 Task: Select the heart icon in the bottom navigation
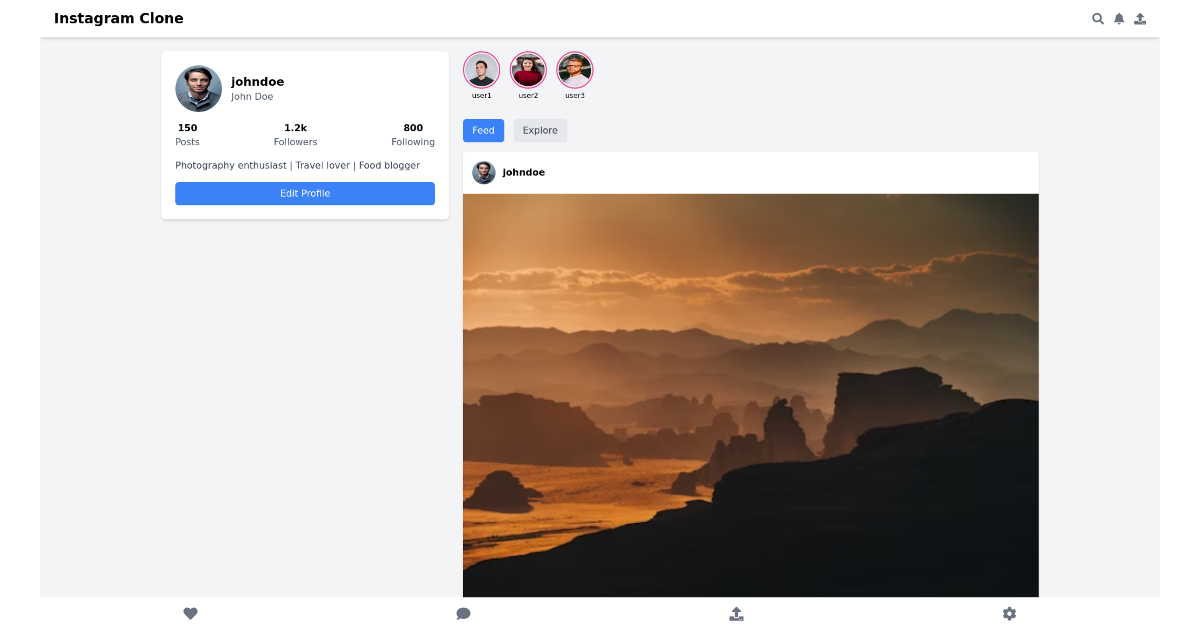[x=190, y=613]
